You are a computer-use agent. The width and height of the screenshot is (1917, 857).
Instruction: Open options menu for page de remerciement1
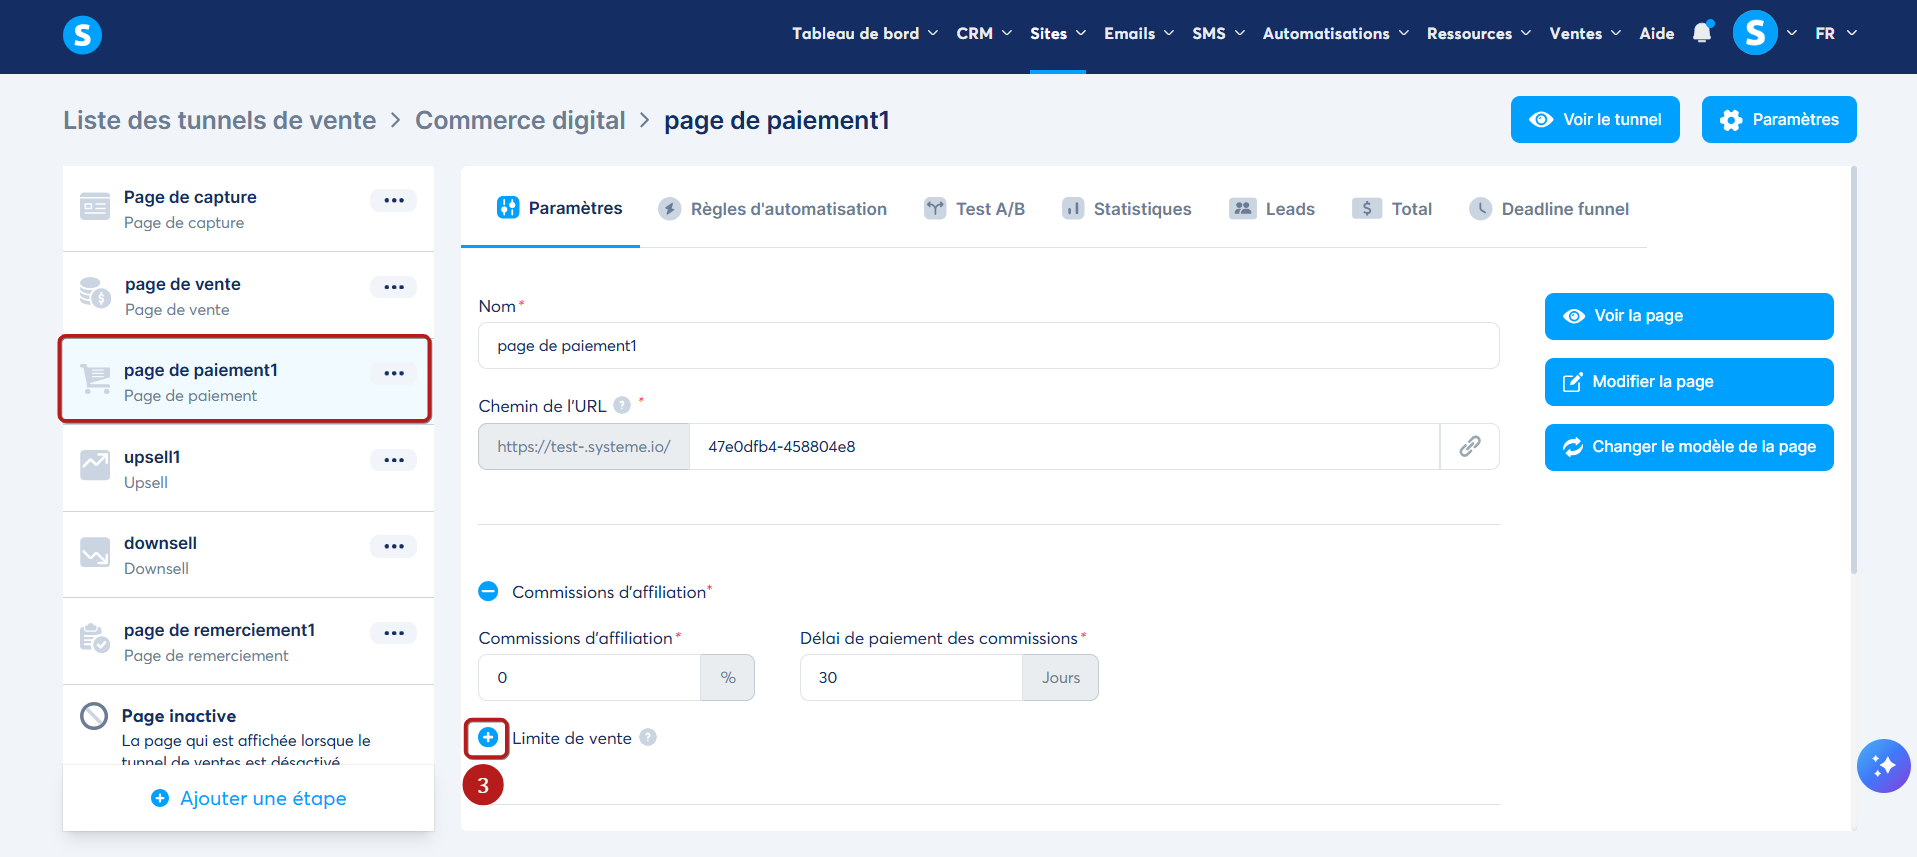(x=394, y=633)
